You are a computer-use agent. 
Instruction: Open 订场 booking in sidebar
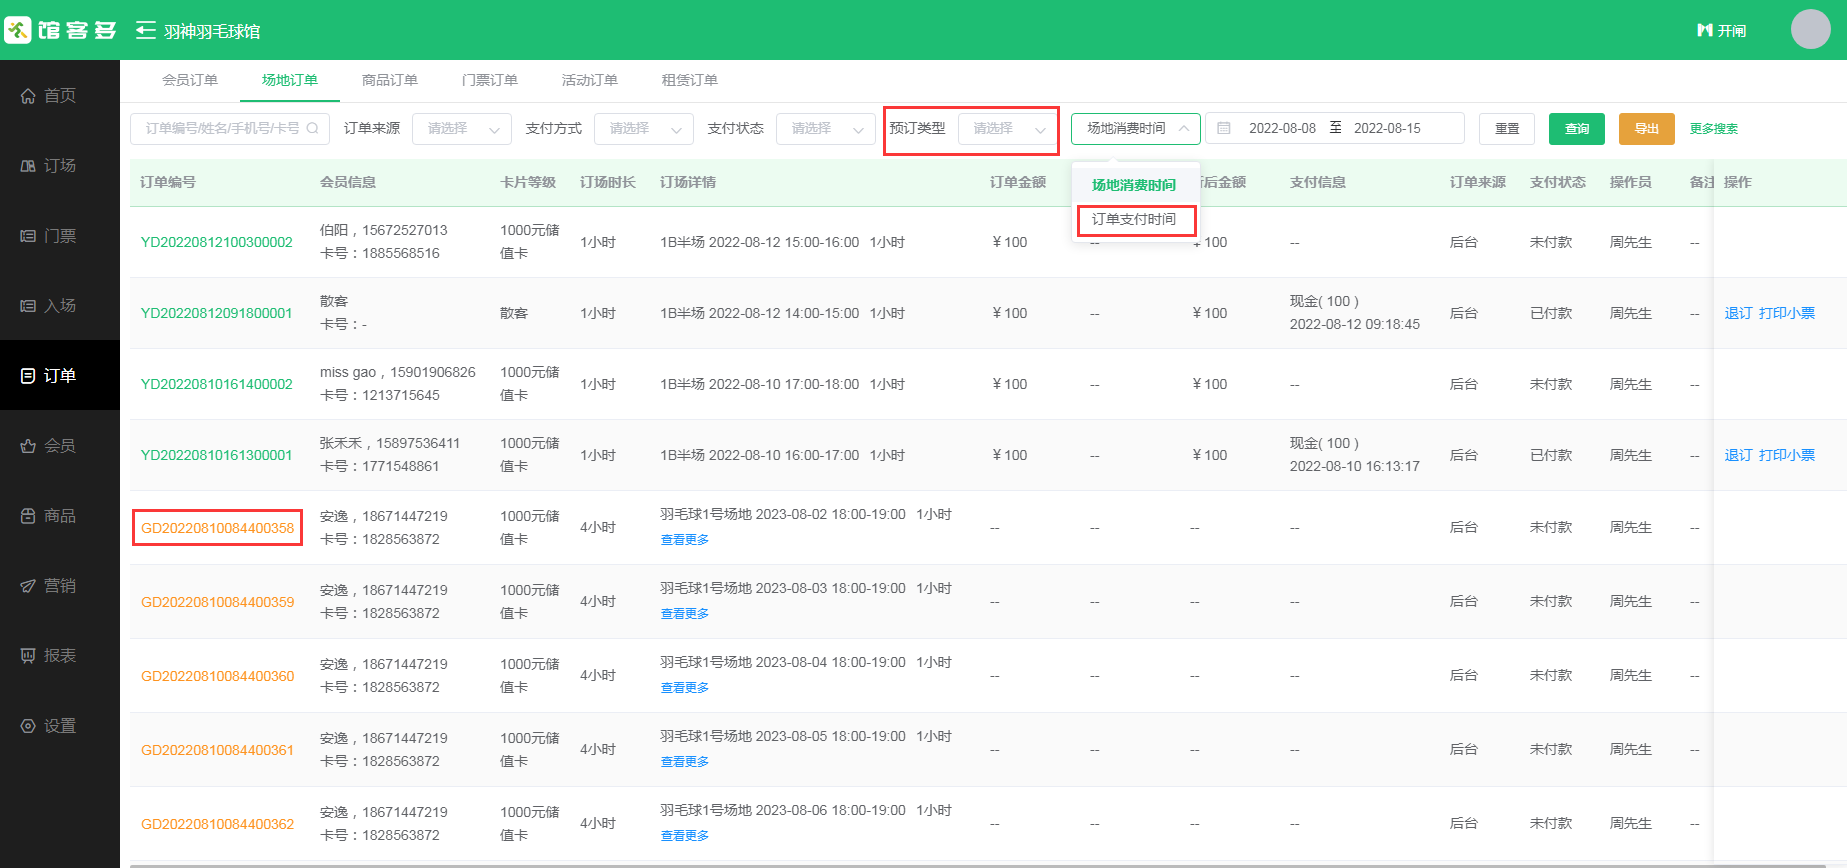click(60, 165)
